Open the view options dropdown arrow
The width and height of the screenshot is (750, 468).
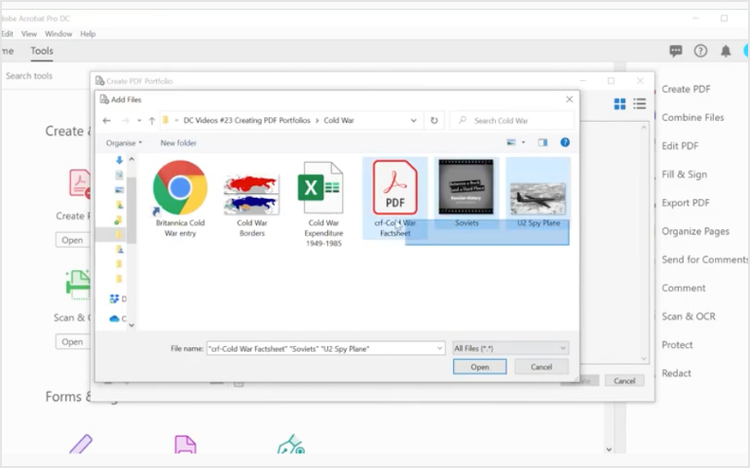523,142
